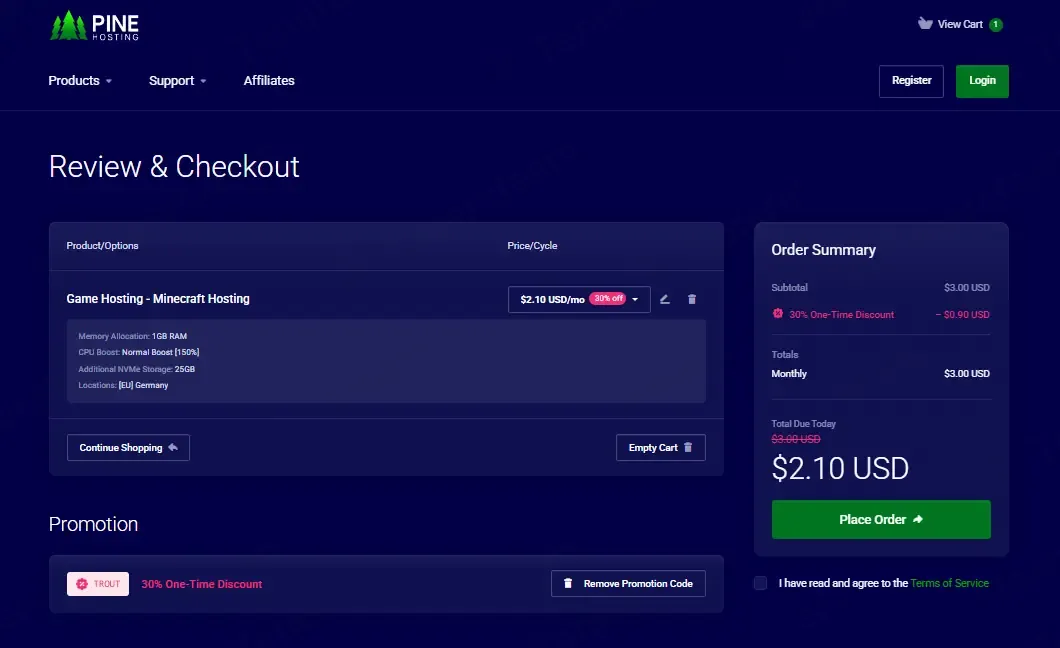Go to the Affiliates page
Viewport: 1060px width, 648px height.
pyautogui.click(x=269, y=80)
